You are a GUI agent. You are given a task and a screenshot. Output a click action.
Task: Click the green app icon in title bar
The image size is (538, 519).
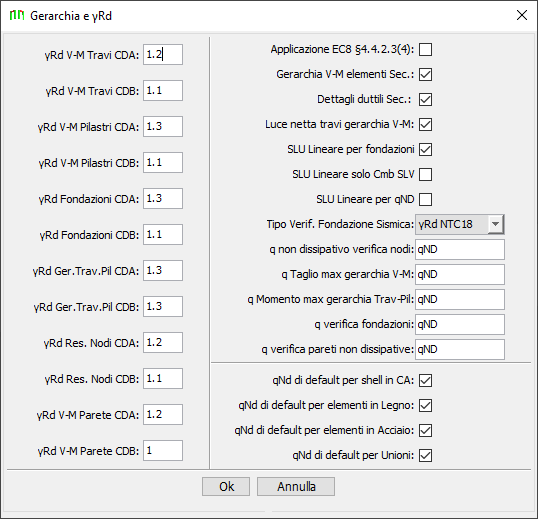[x=17, y=15]
